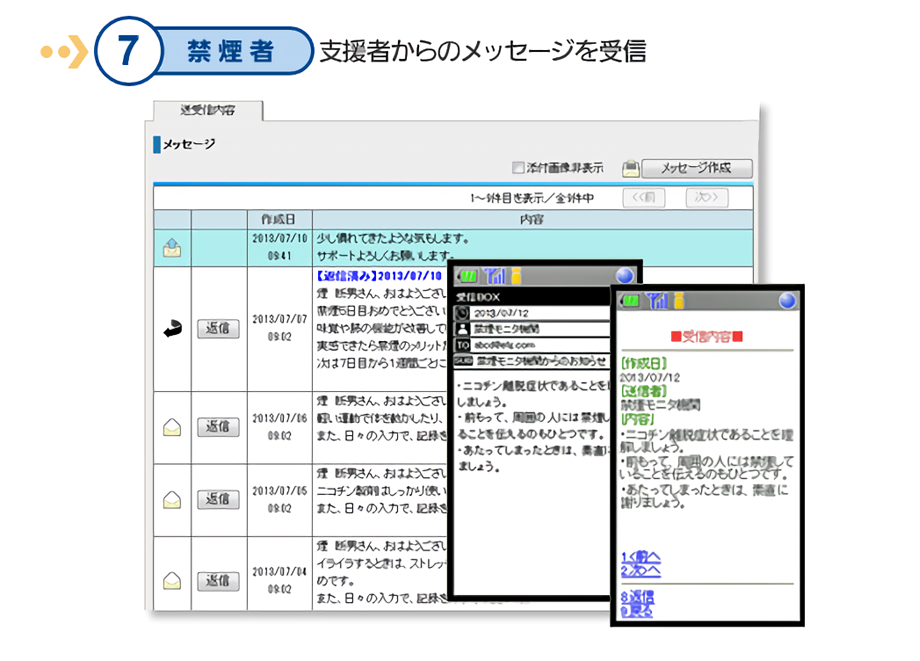Tap the '8返信' link on the phone screen

tap(636, 596)
